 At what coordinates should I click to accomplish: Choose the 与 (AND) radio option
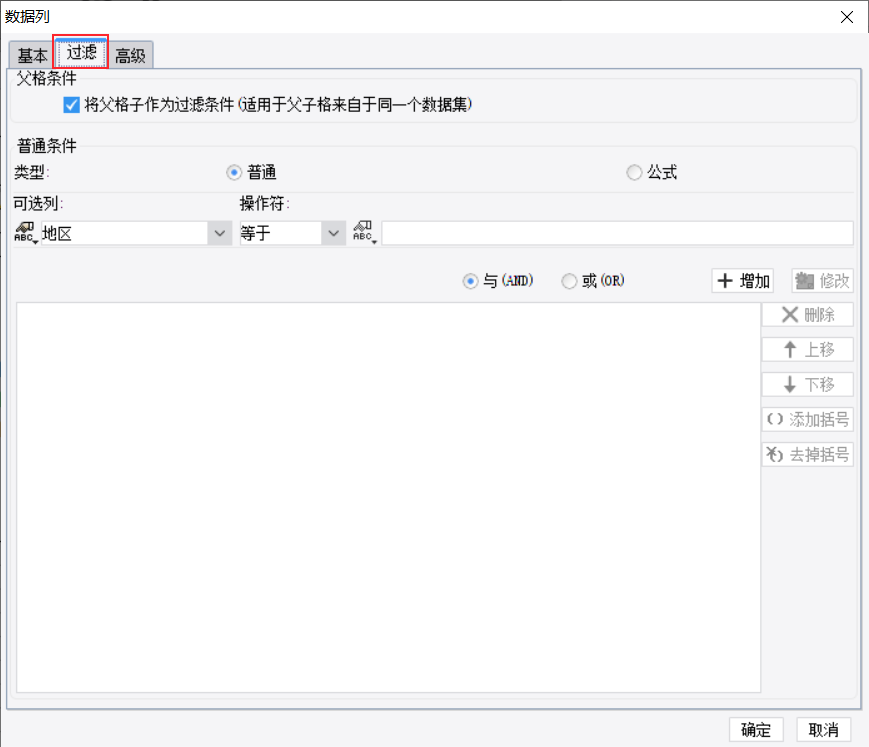pyautogui.click(x=470, y=282)
